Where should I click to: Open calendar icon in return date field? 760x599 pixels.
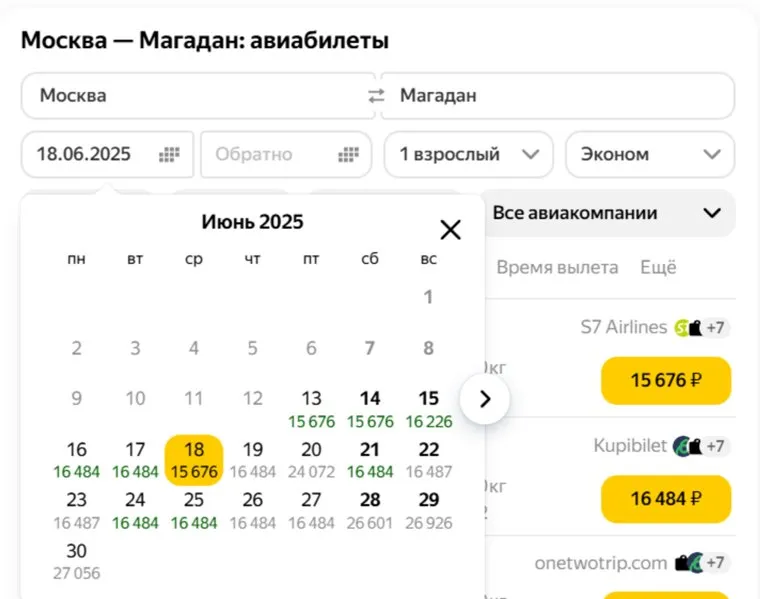pos(348,154)
